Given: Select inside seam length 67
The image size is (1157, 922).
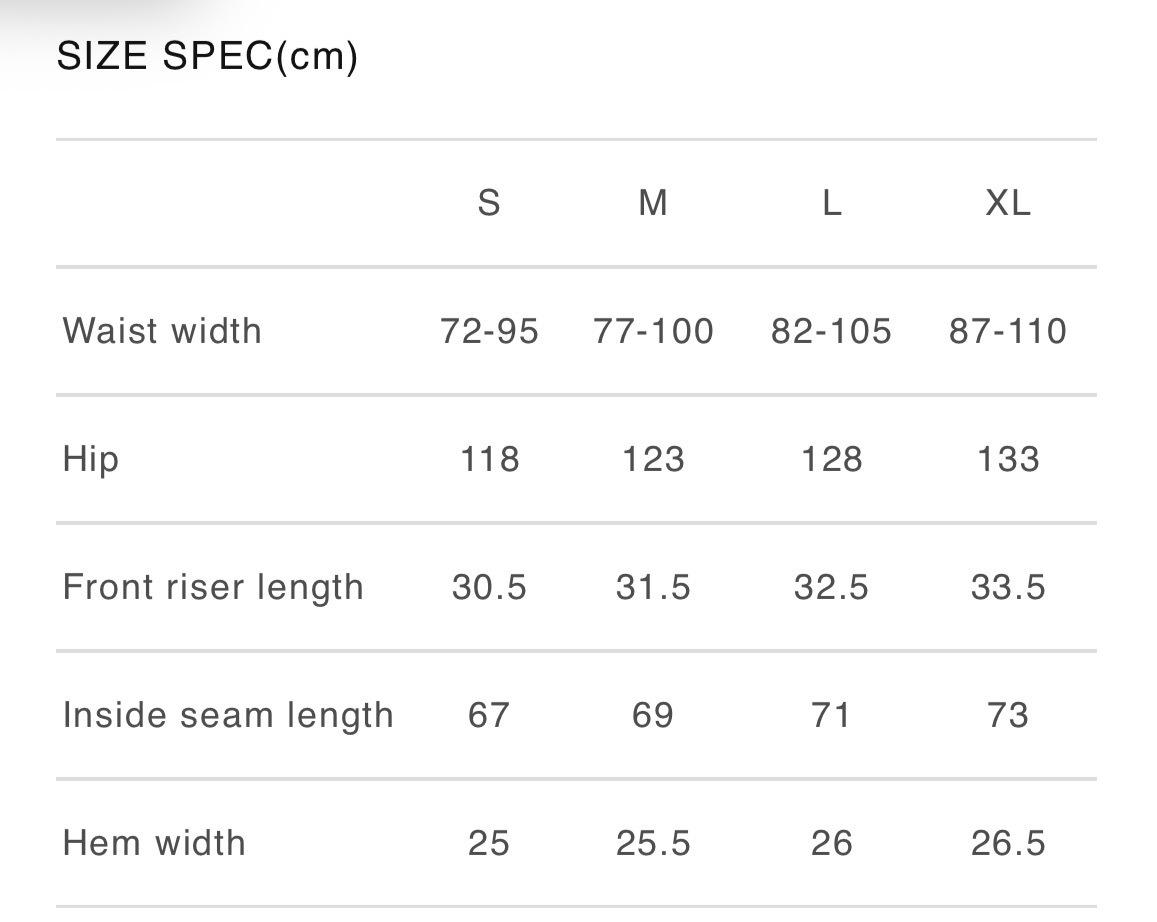Looking at the screenshot, I should click(489, 715).
